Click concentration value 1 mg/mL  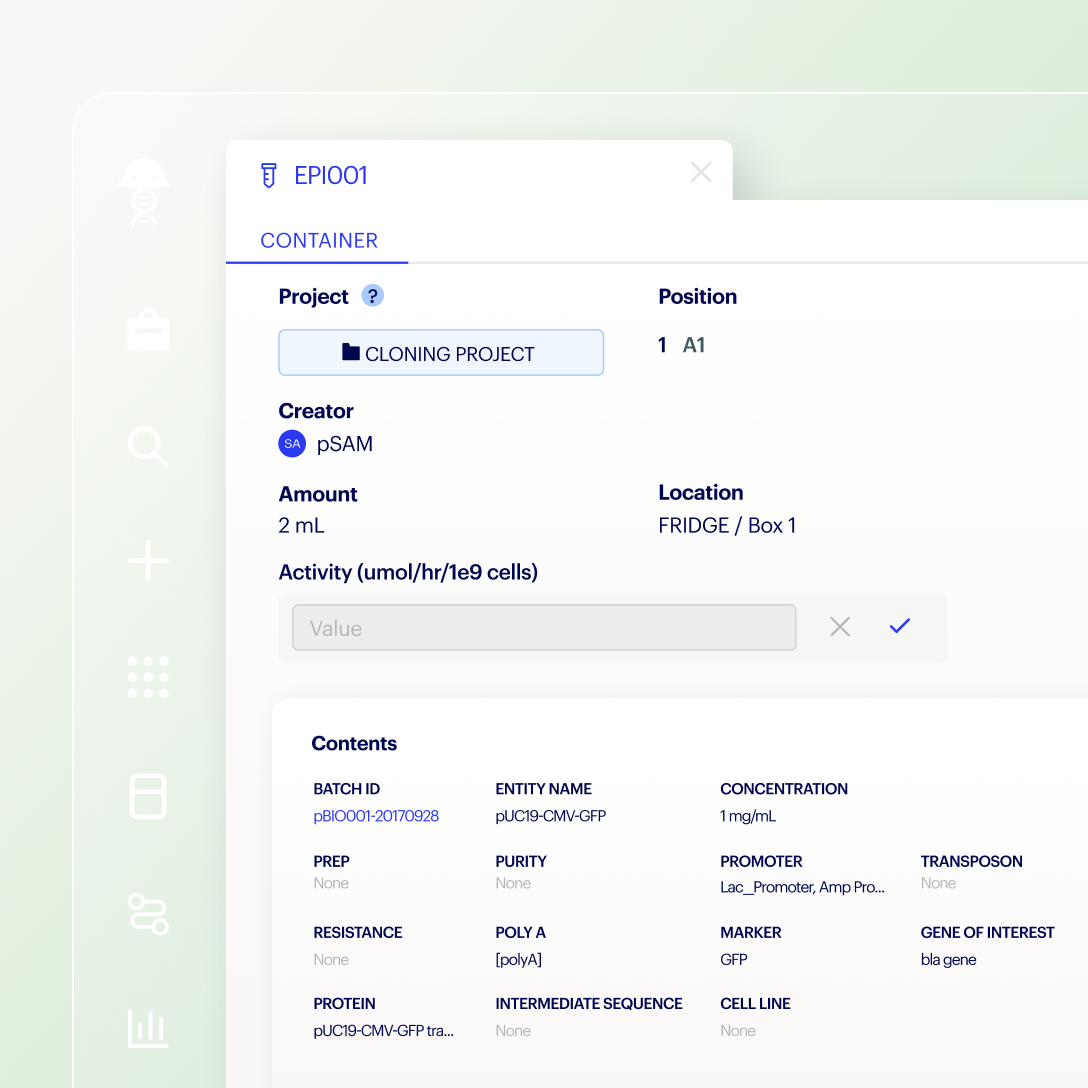(x=747, y=816)
